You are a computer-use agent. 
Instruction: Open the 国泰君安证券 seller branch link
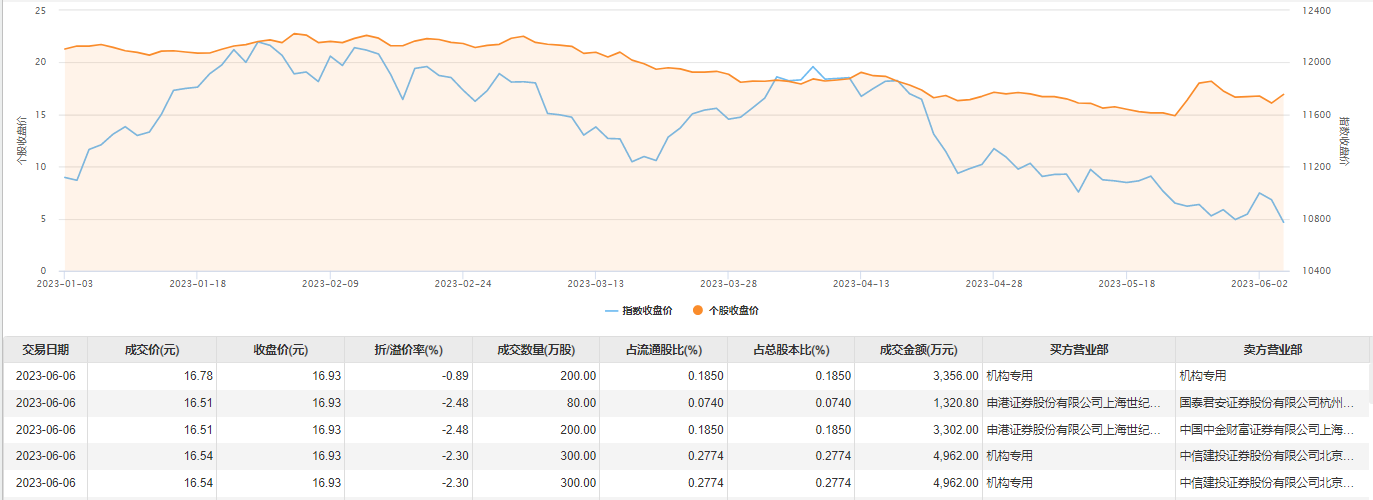tap(1267, 403)
